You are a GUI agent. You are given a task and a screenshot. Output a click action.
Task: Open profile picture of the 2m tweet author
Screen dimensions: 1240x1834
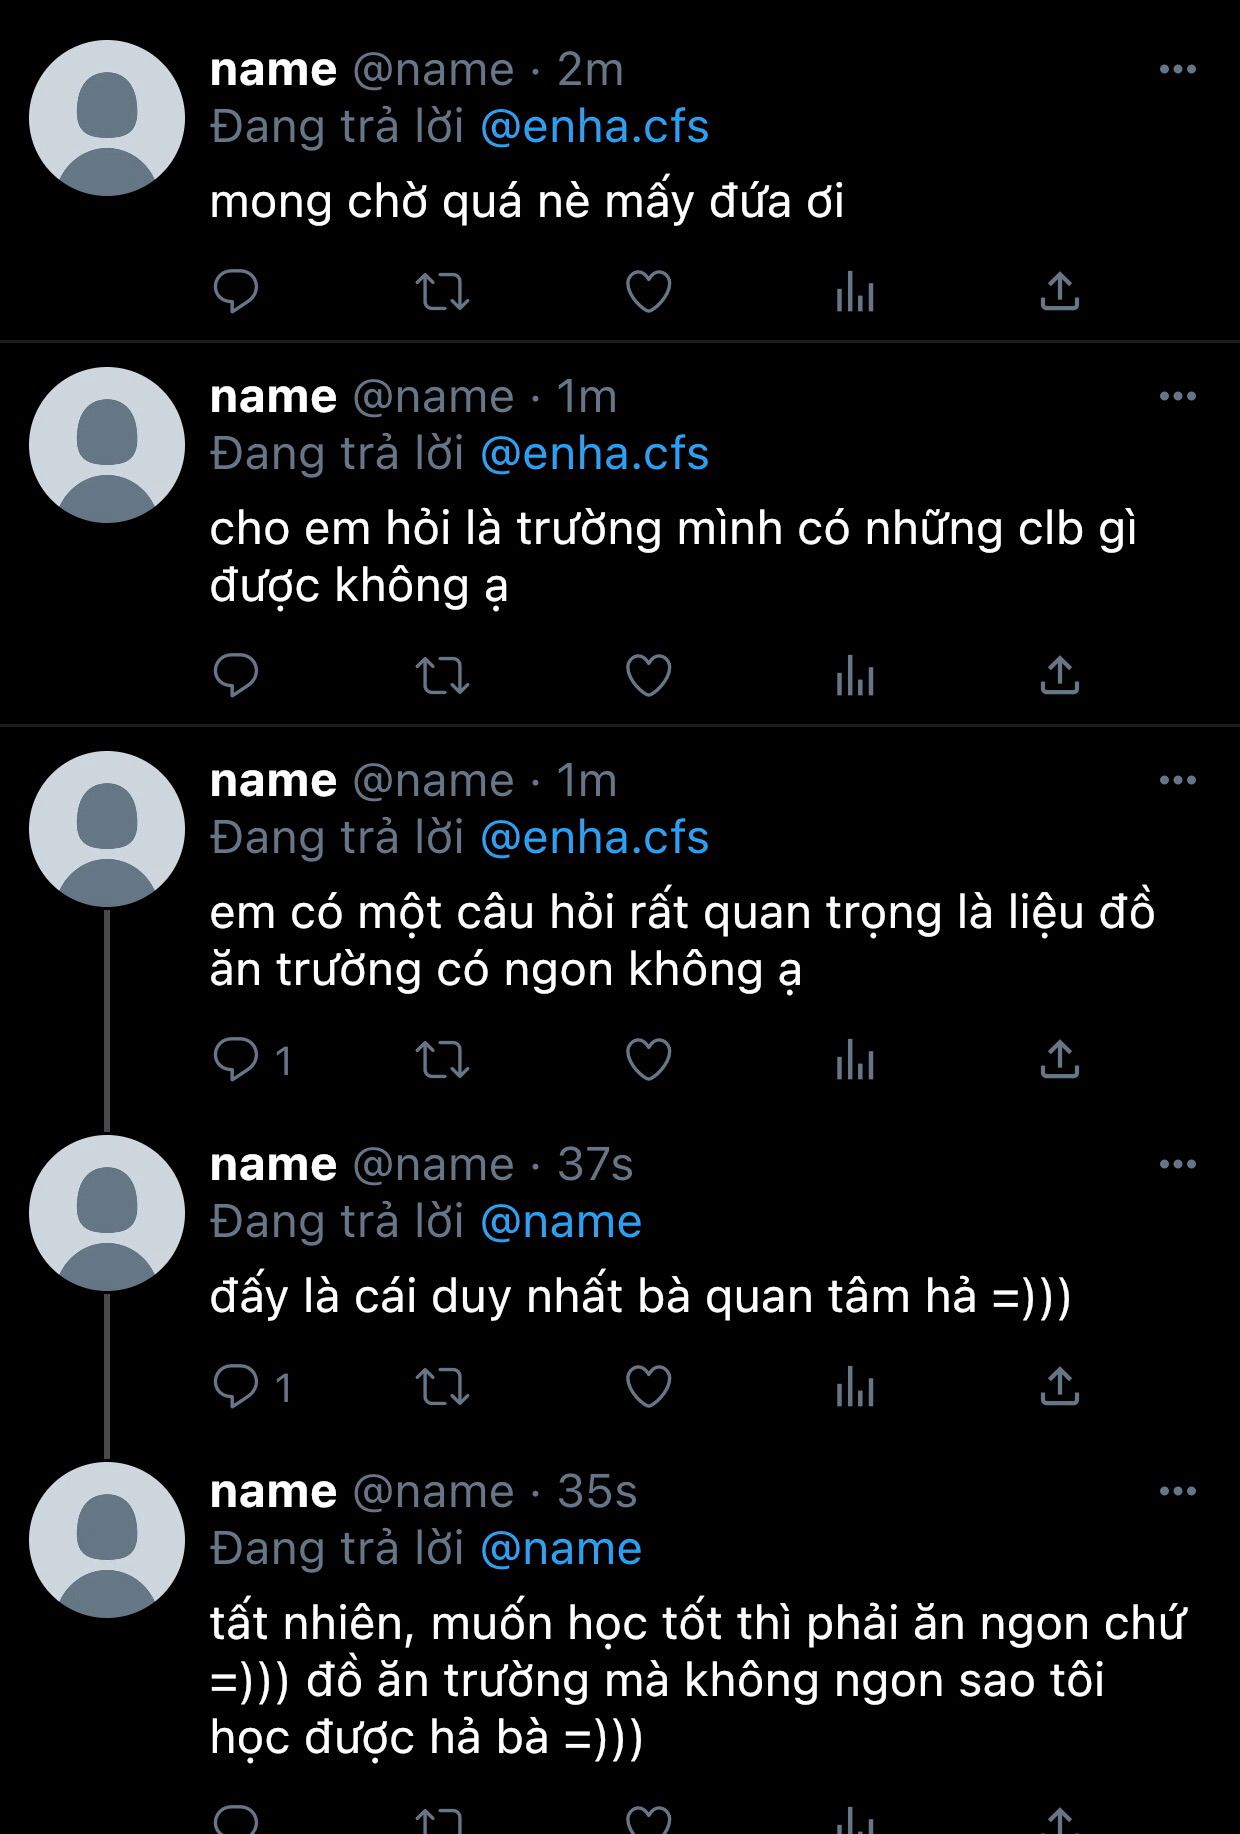tap(107, 118)
